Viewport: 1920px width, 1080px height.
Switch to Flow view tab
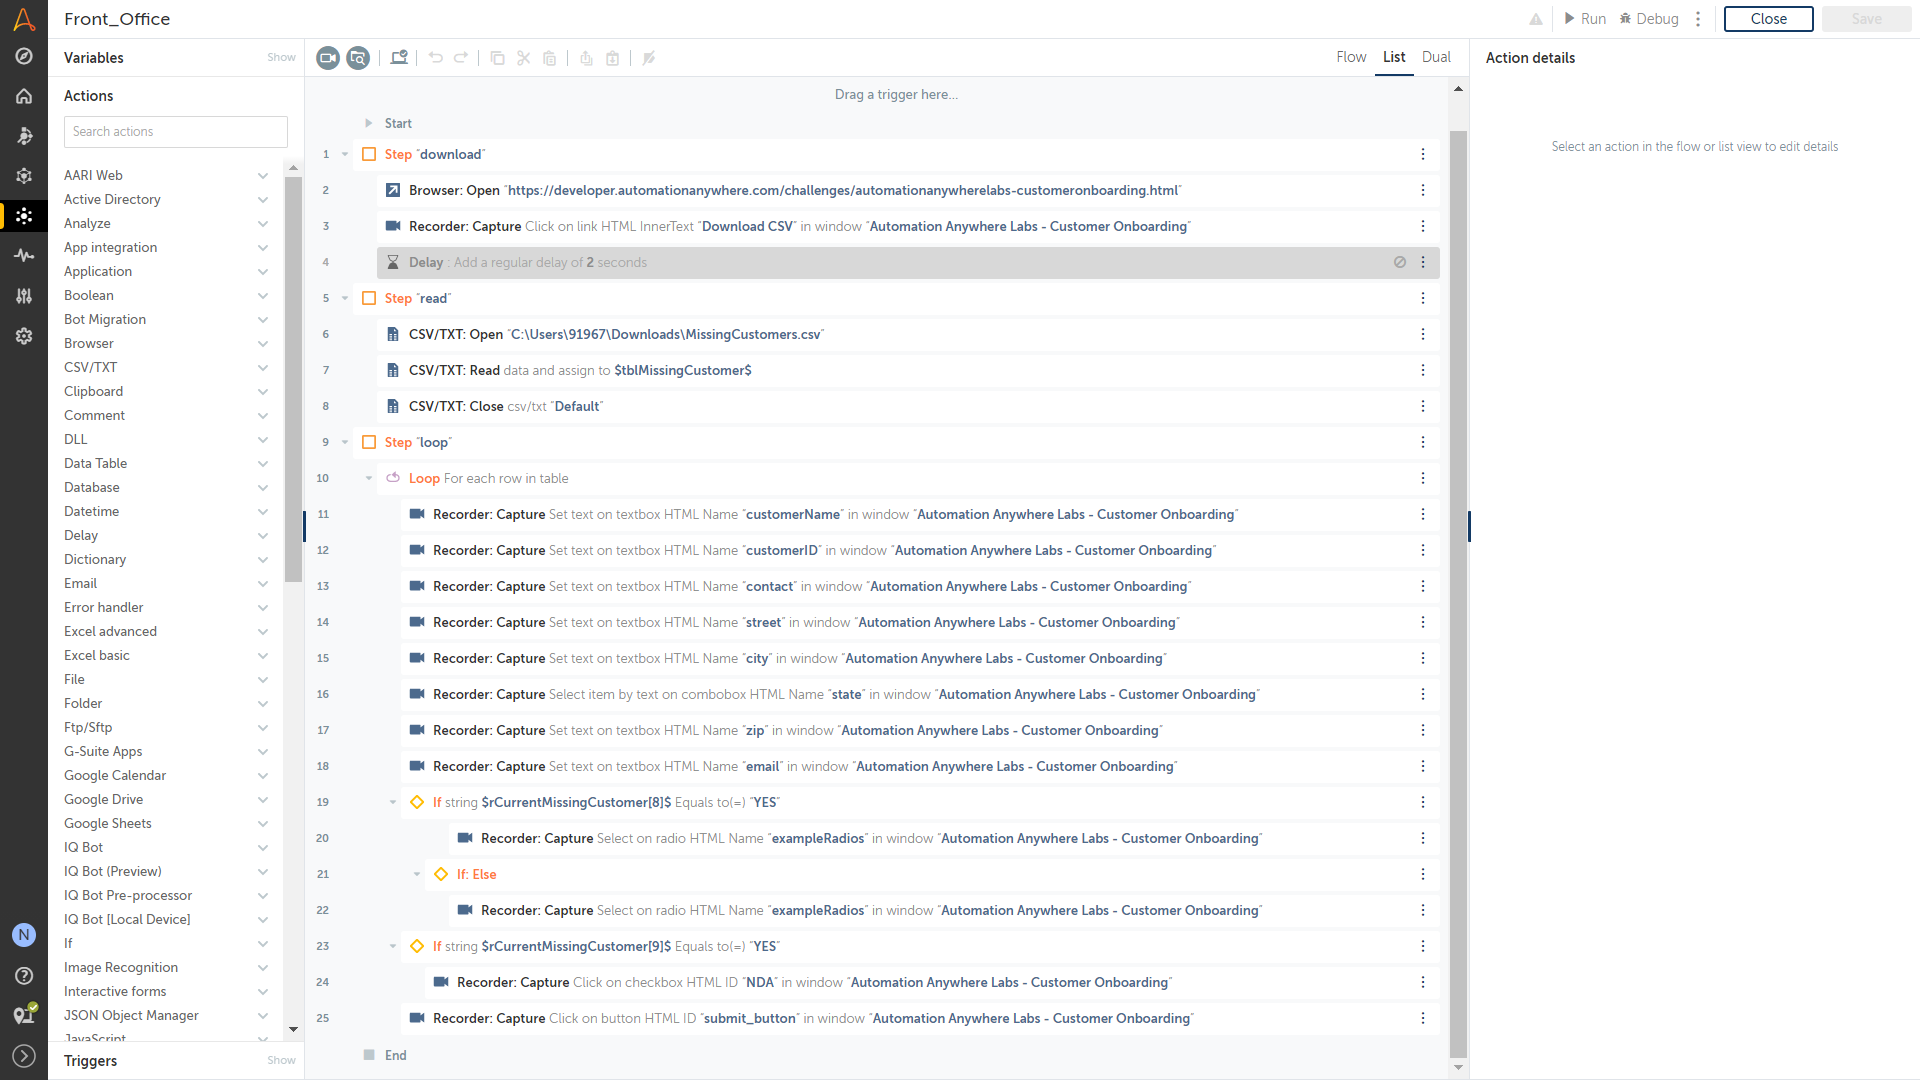tap(1351, 57)
